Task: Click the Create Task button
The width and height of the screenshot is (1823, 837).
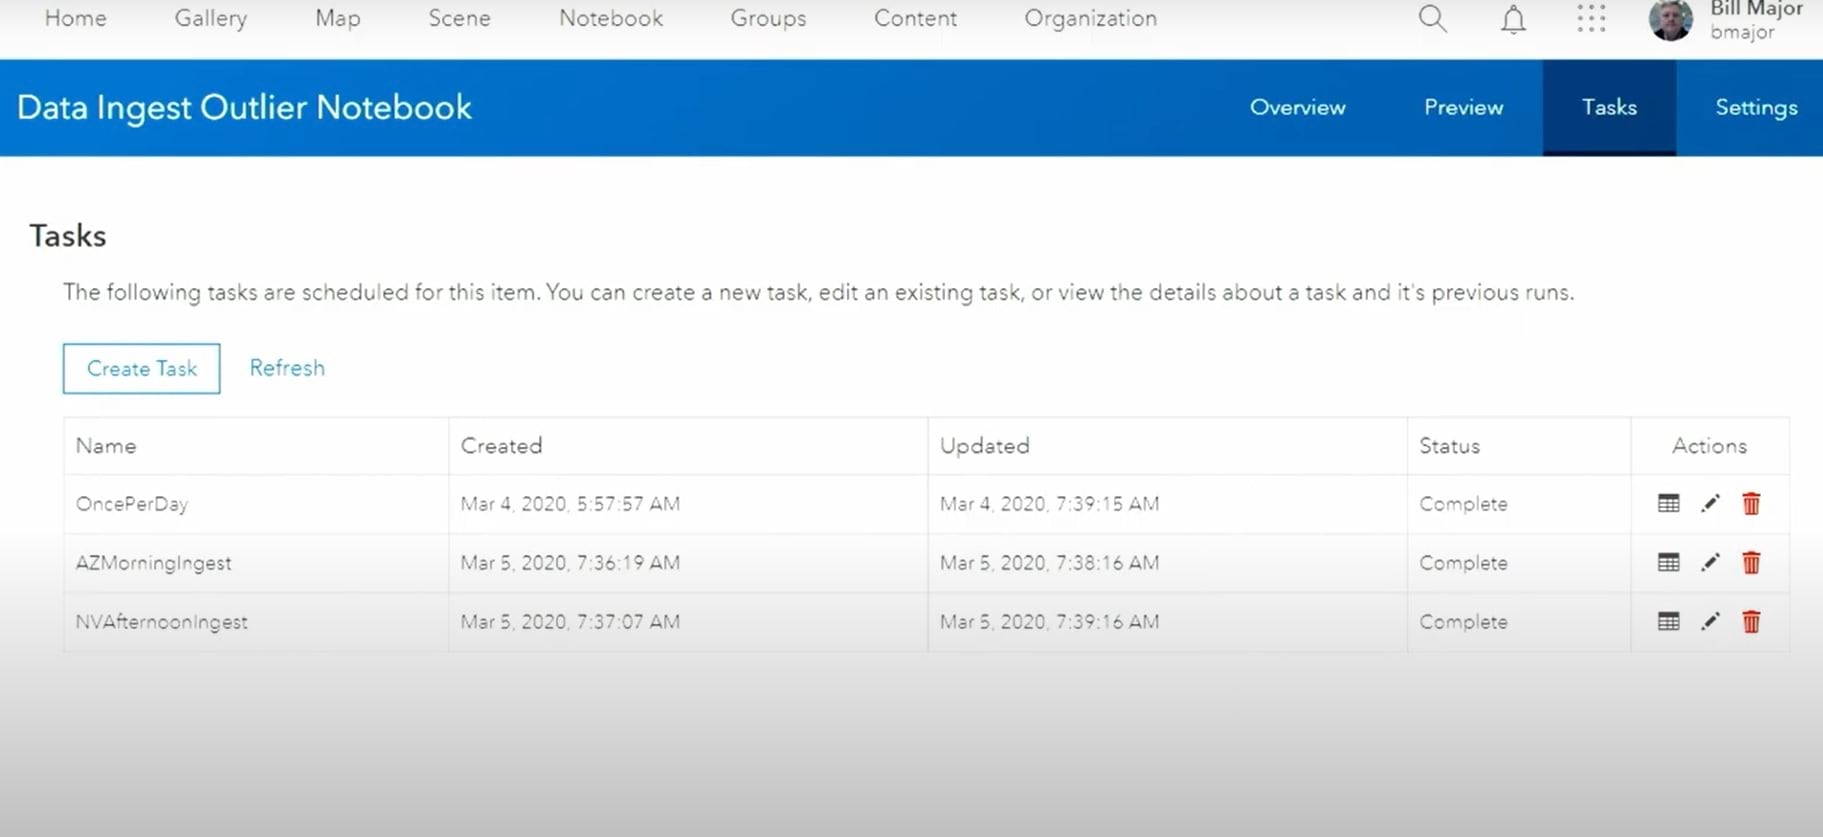Action: 142,369
